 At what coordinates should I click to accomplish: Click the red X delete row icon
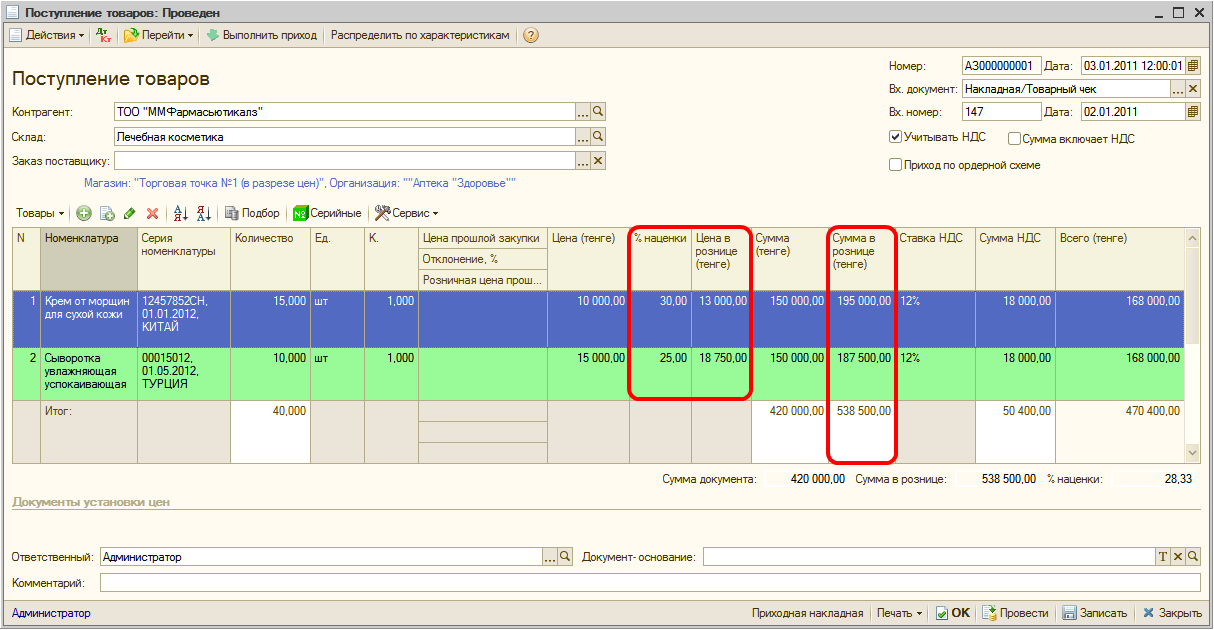pyautogui.click(x=152, y=213)
